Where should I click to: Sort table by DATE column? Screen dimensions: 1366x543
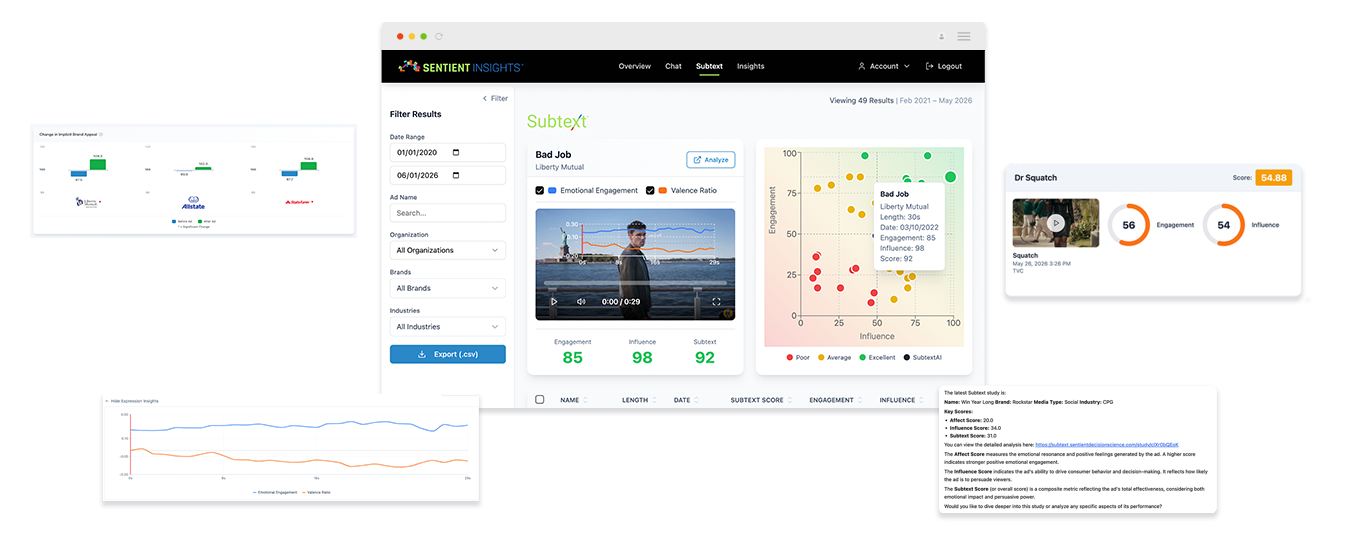point(685,400)
